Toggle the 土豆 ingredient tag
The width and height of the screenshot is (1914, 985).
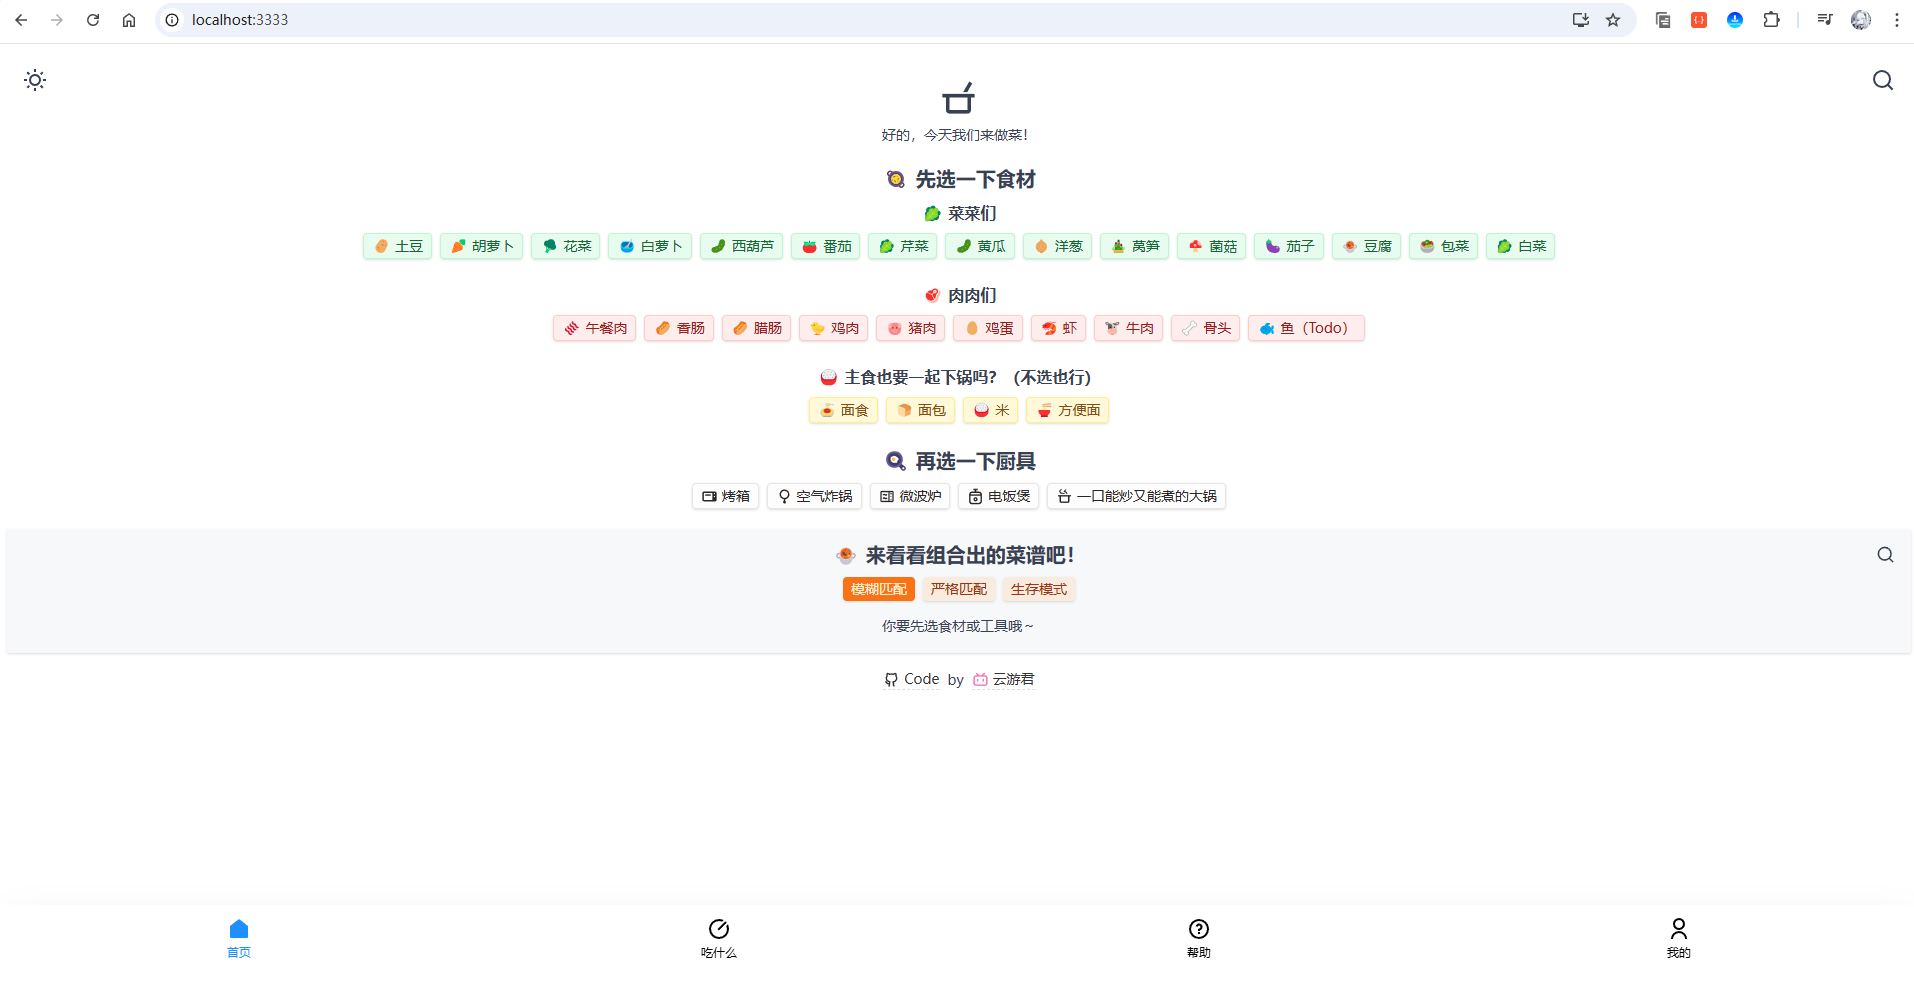tap(398, 246)
